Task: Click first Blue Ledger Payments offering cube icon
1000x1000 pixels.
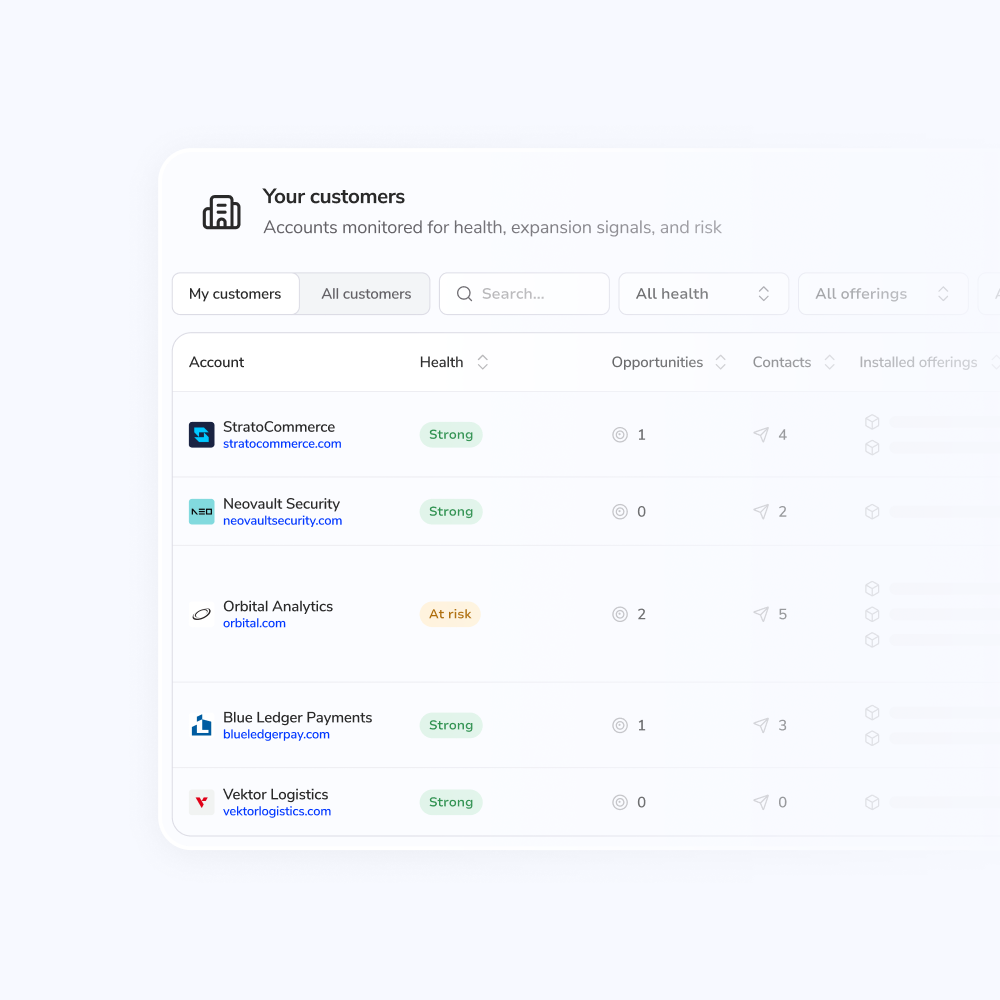Action: (x=872, y=712)
